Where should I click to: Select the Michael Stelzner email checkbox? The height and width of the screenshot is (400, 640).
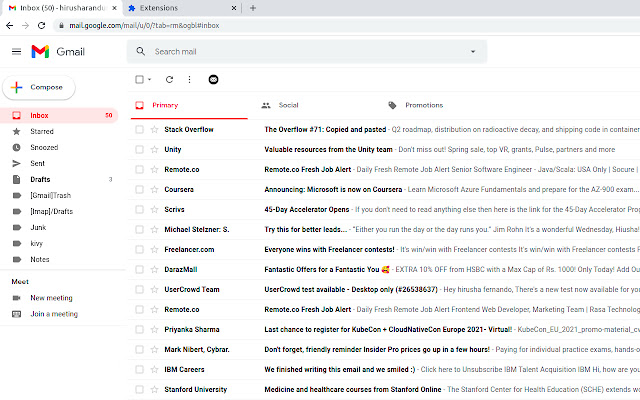pos(139,229)
